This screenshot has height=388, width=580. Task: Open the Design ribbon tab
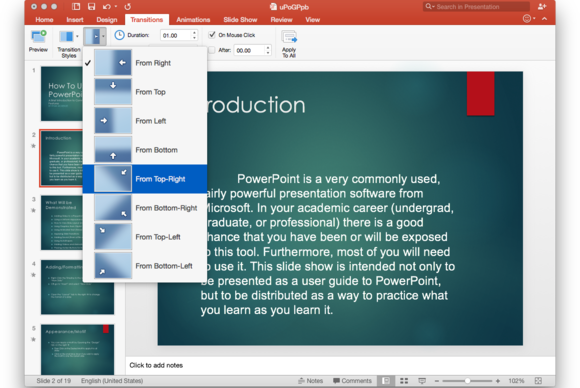coord(107,20)
